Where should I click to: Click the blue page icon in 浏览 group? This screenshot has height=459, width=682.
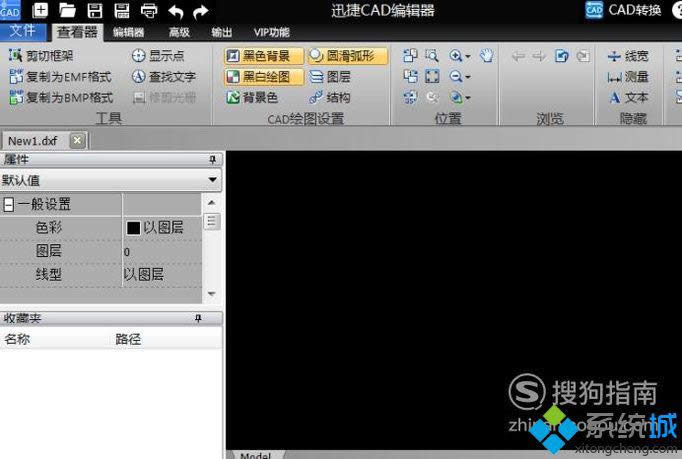pos(562,56)
